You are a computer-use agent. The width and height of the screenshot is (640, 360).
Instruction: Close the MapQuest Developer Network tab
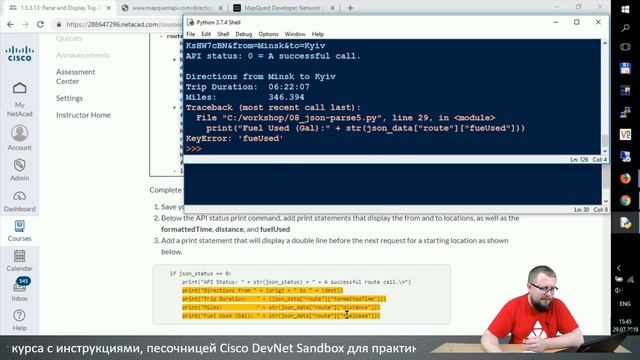pyautogui.click(x=333, y=8)
